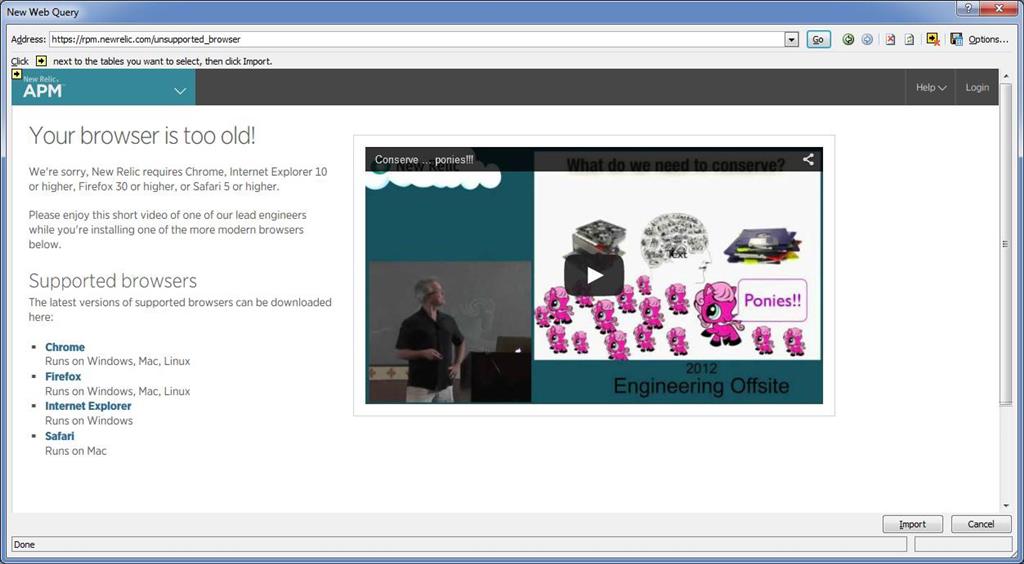Screen dimensions: 1024x564
Task: Click the Import button
Action: [x=912, y=524]
